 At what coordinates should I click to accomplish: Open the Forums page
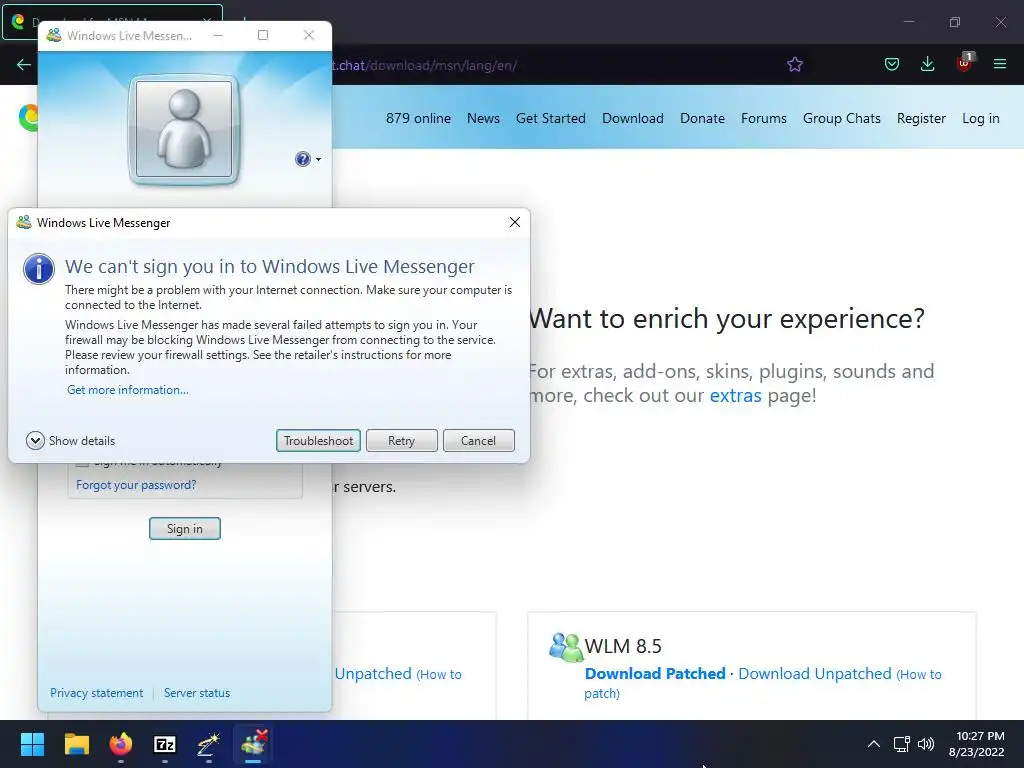(x=764, y=118)
